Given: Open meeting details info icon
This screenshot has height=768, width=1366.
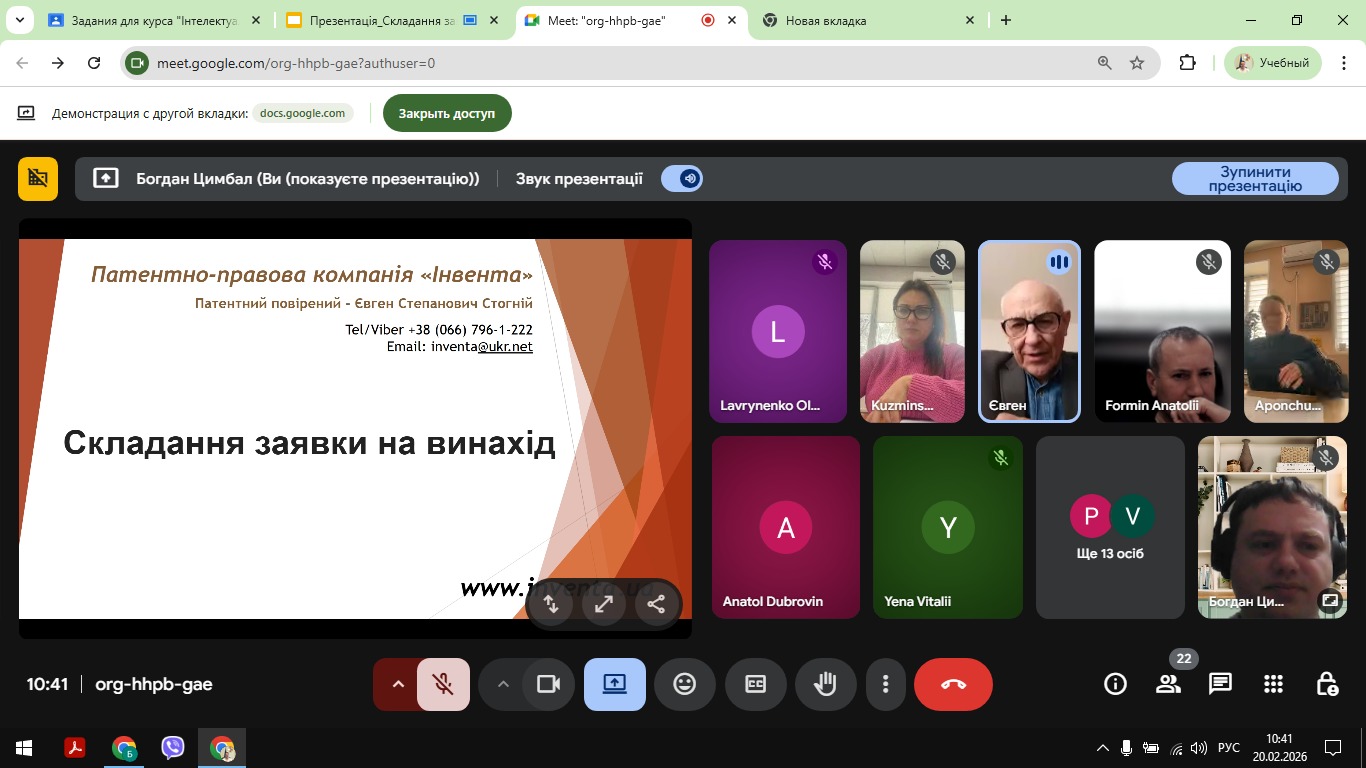Looking at the screenshot, I should pyautogui.click(x=1115, y=684).
